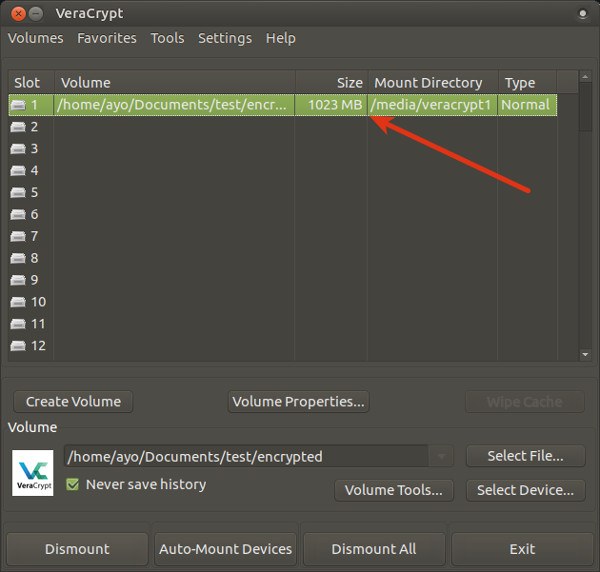Click the slot list scrollbar thumb

585,107
